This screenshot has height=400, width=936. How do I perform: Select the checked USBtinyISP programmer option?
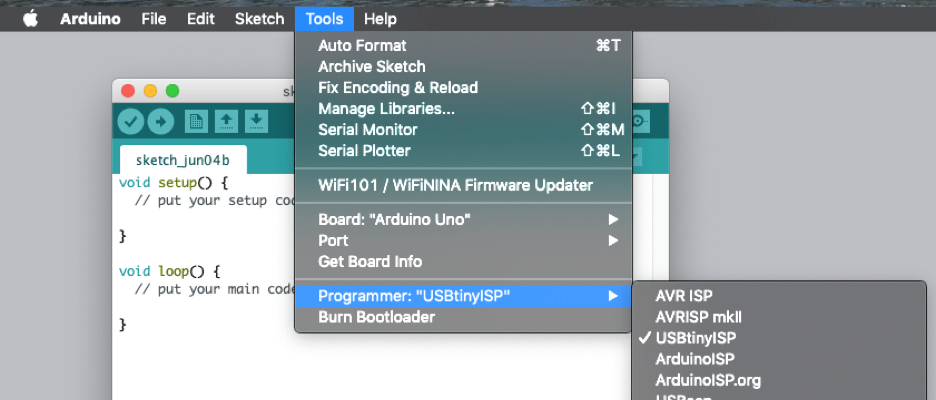coord(695,338)
